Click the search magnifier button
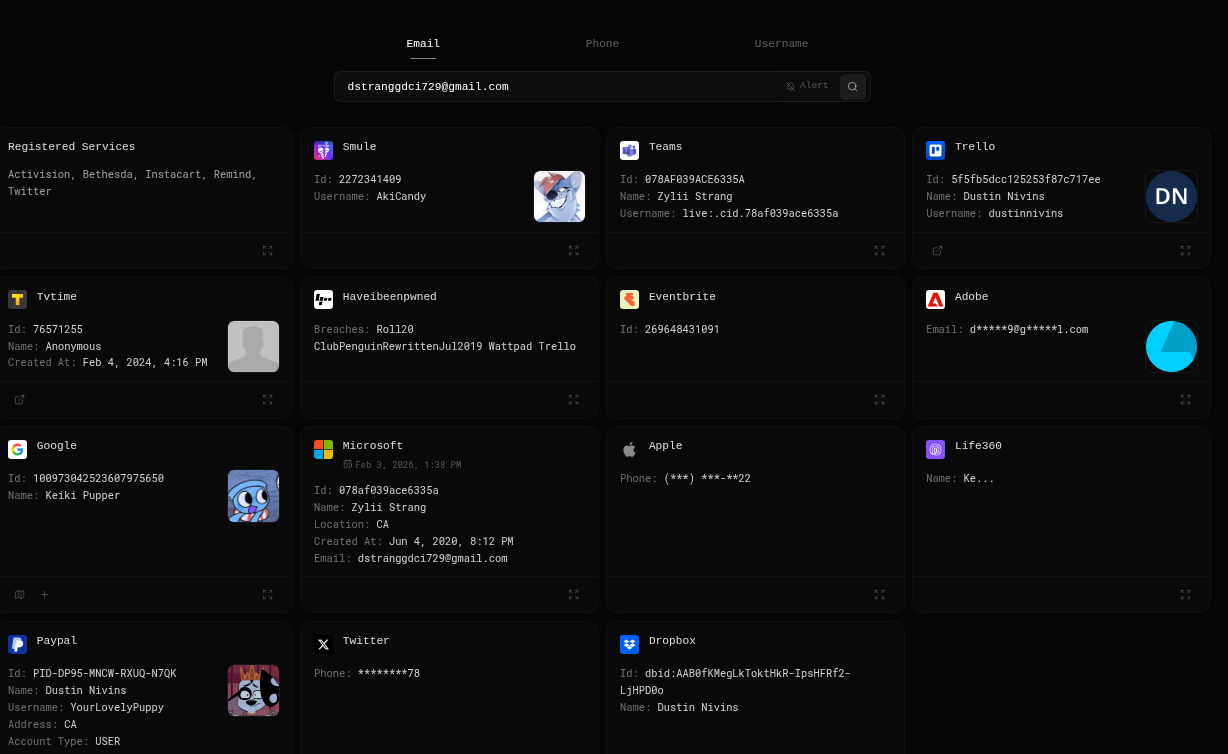1228x754 pixels. (x=853, y=87)
